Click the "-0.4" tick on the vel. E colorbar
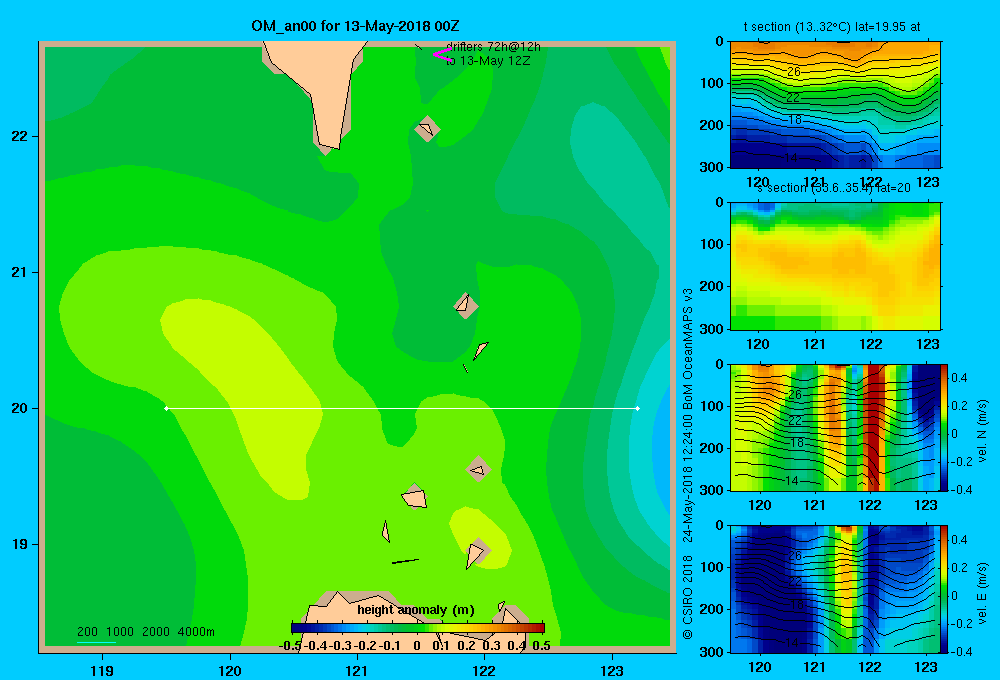The width and height of the screenshot is (1000, 680). click(x=962, y=651)
